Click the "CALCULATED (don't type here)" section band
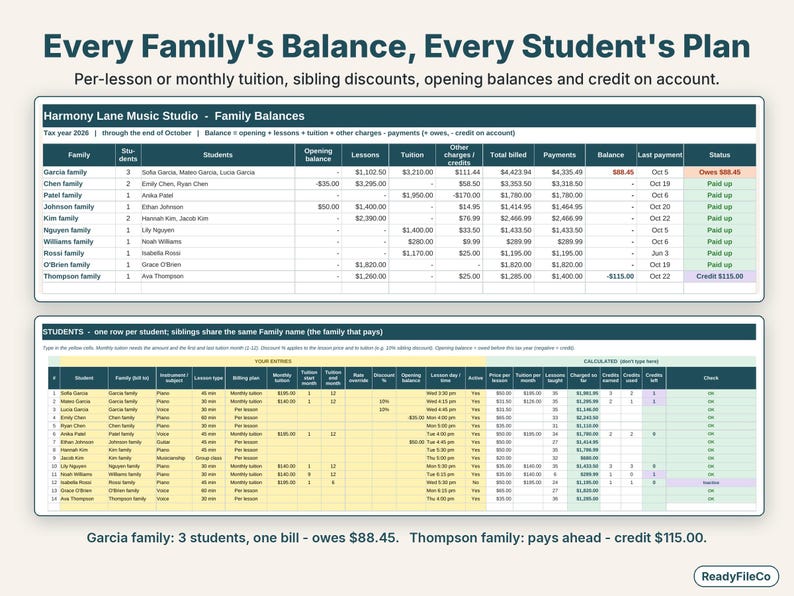The width and height of the screenshot is (794, 596). pyautogui.click(x=621, y=362)
